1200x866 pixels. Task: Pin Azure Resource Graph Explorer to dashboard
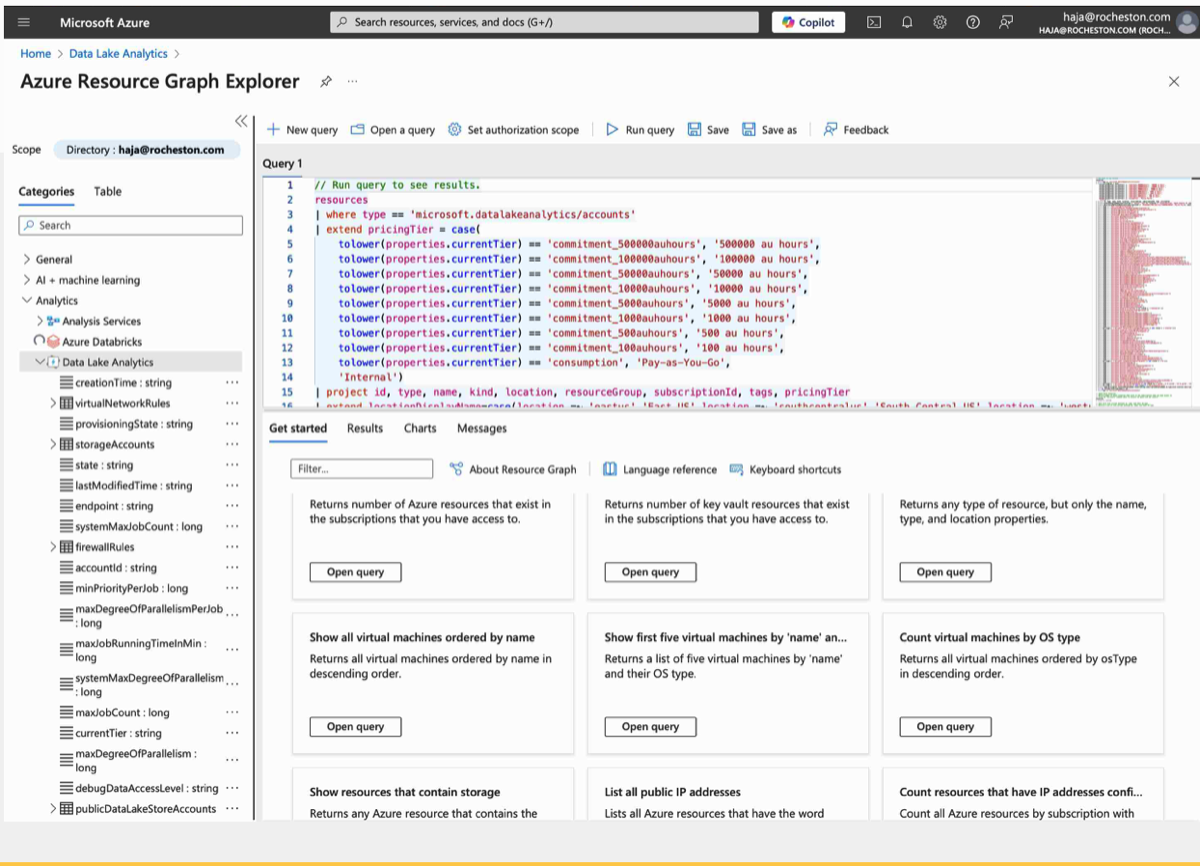(326, 82)
